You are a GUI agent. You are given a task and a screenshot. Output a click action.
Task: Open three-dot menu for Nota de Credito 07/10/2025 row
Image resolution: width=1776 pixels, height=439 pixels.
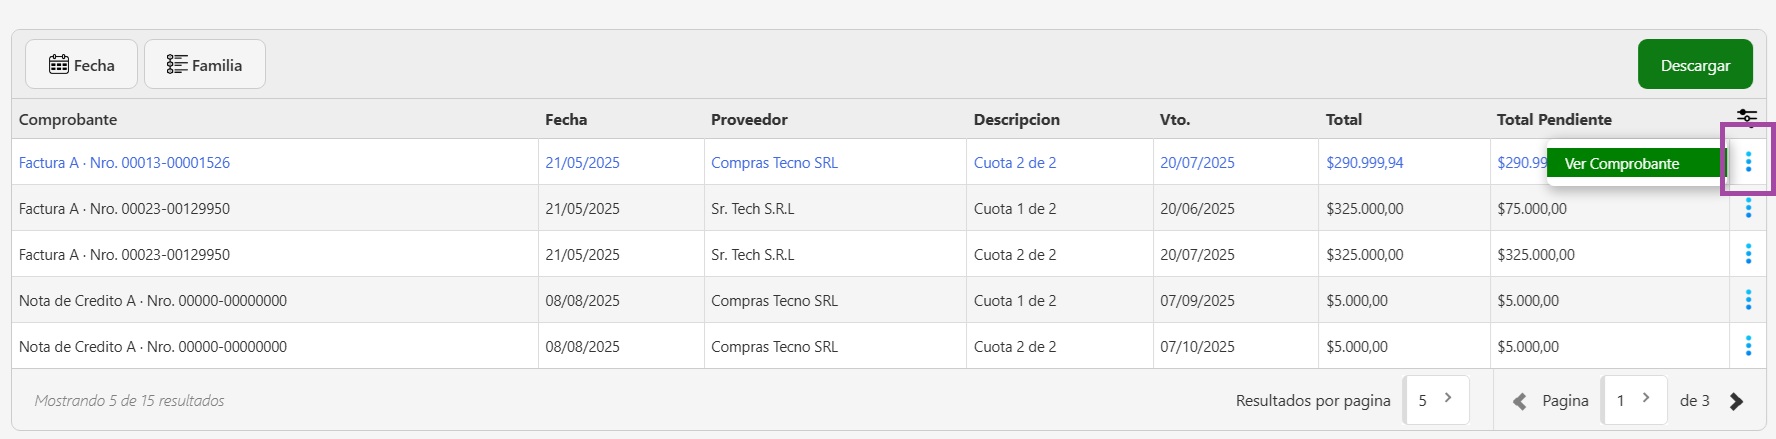point(1748,346)
